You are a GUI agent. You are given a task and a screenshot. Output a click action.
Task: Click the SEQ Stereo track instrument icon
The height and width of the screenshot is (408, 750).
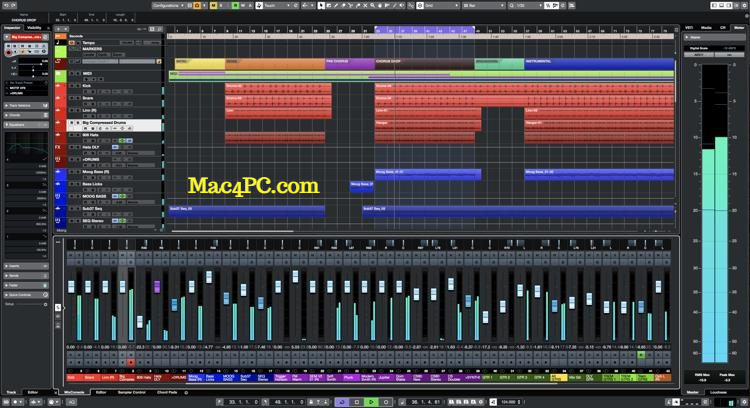pos(58,221)
